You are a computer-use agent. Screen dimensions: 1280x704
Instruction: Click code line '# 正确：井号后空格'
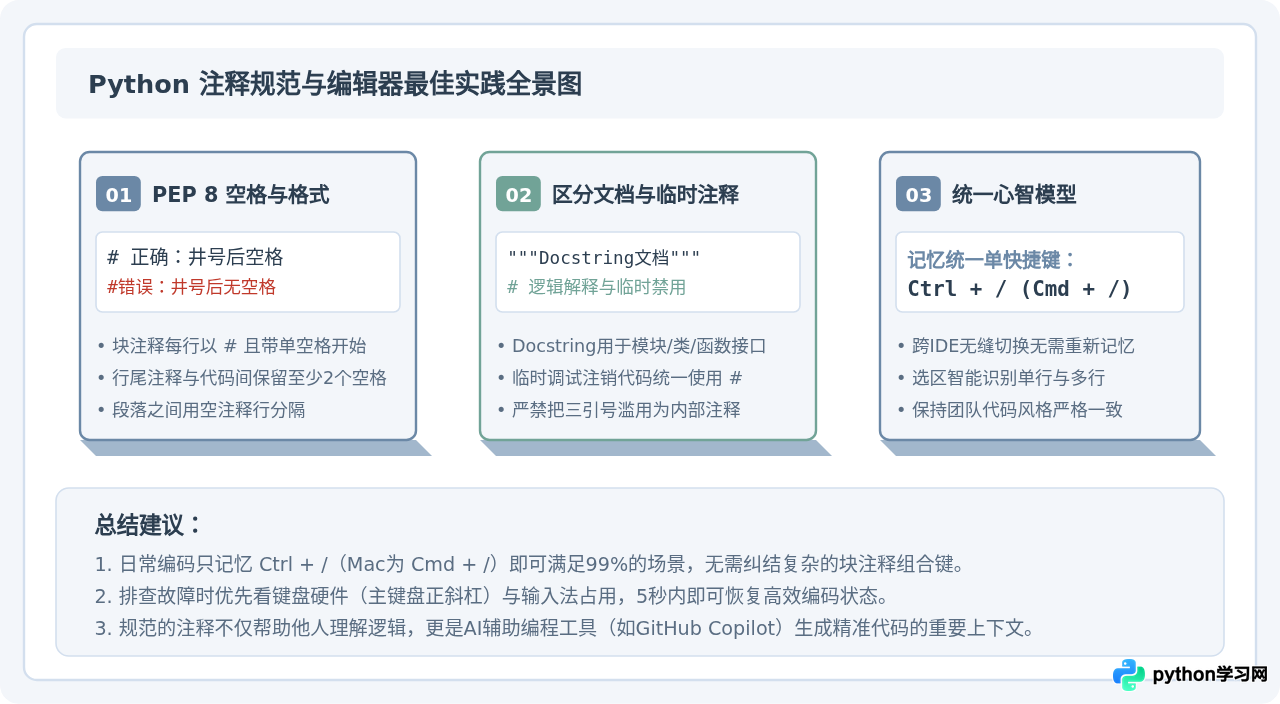pyautogui.click(x=195, y=257)
